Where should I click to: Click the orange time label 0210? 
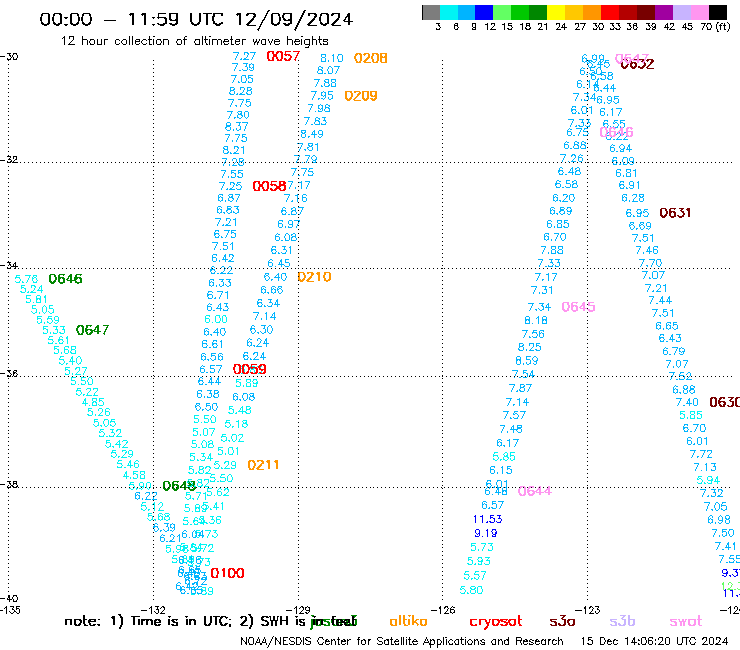pos(314,277)
